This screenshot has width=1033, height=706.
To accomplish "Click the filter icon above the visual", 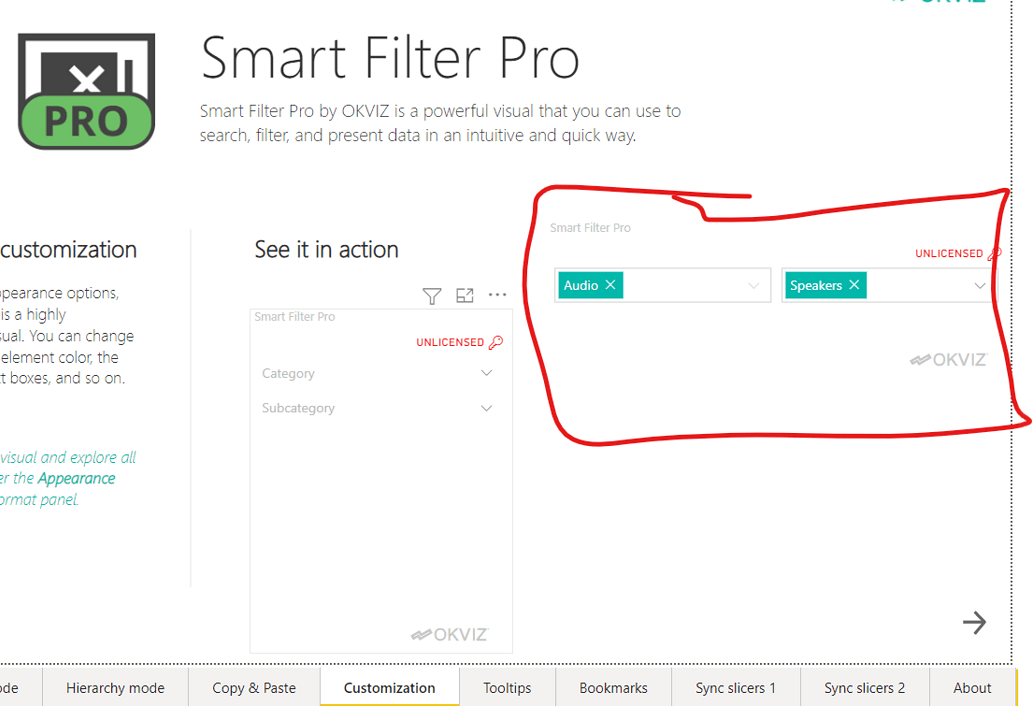I will [431, 295].
